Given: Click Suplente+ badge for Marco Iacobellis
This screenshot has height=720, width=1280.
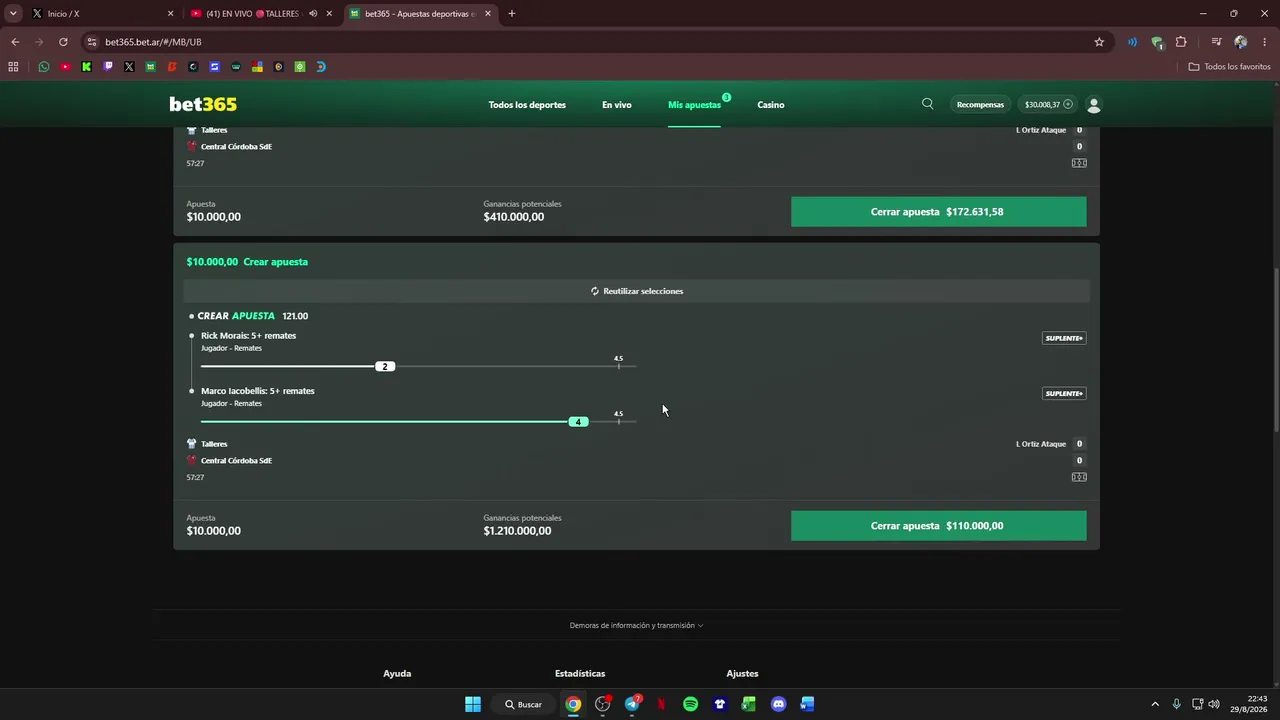Looking at the screenshot, I should click(1064, 393).
